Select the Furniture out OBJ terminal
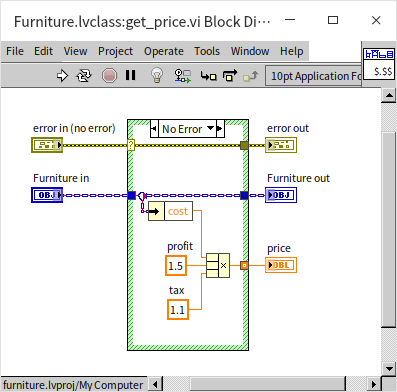The image size is (397, 392). tap(281, 195)
